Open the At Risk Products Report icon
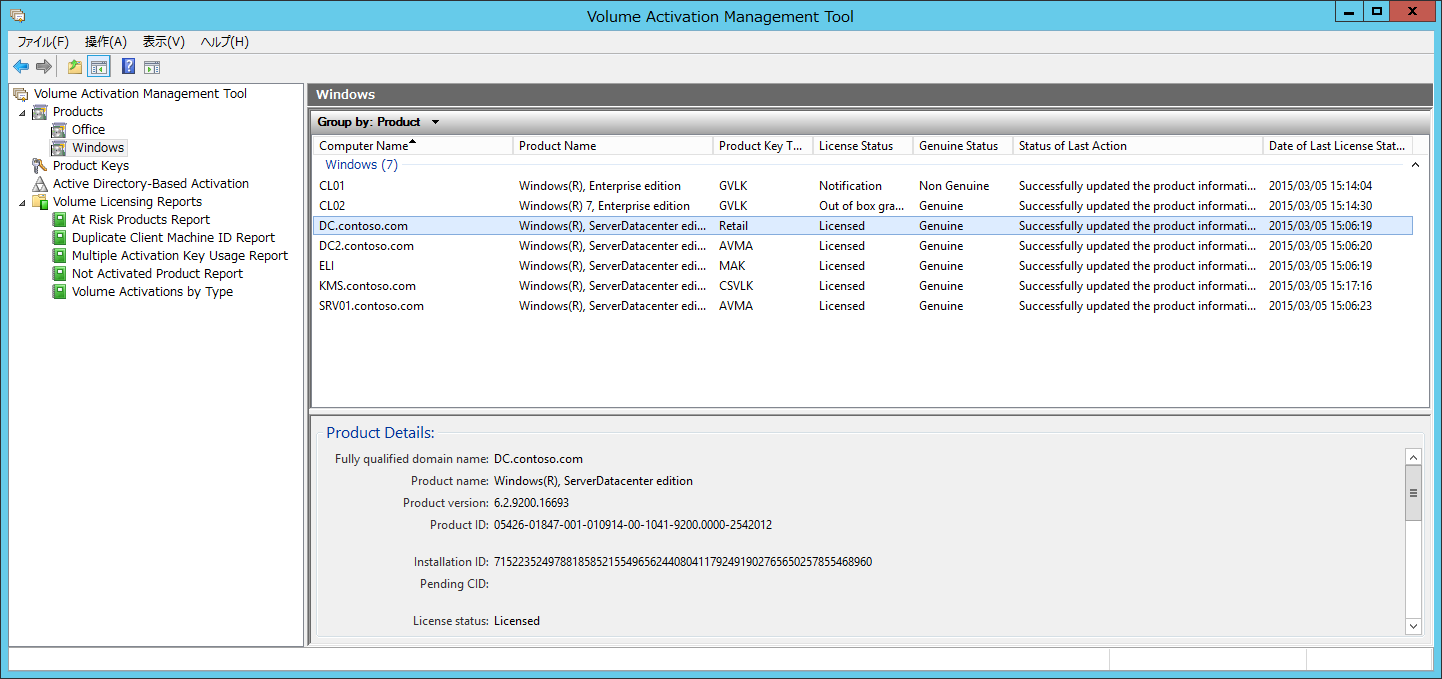 (x=59, y=220)
